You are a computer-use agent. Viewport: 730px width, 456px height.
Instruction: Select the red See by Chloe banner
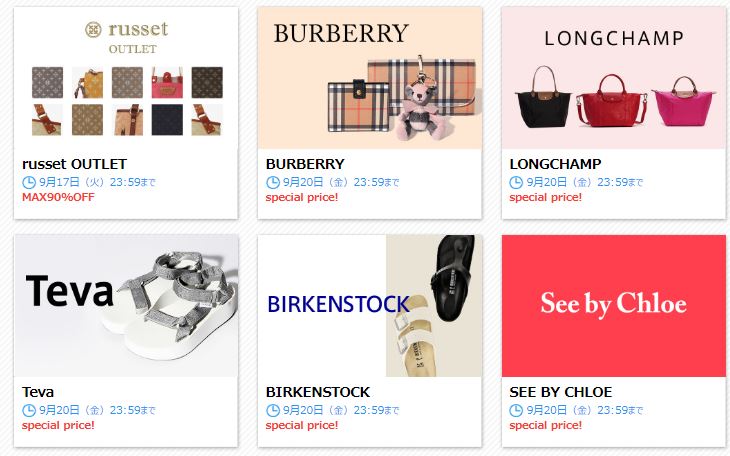(614, 306)
